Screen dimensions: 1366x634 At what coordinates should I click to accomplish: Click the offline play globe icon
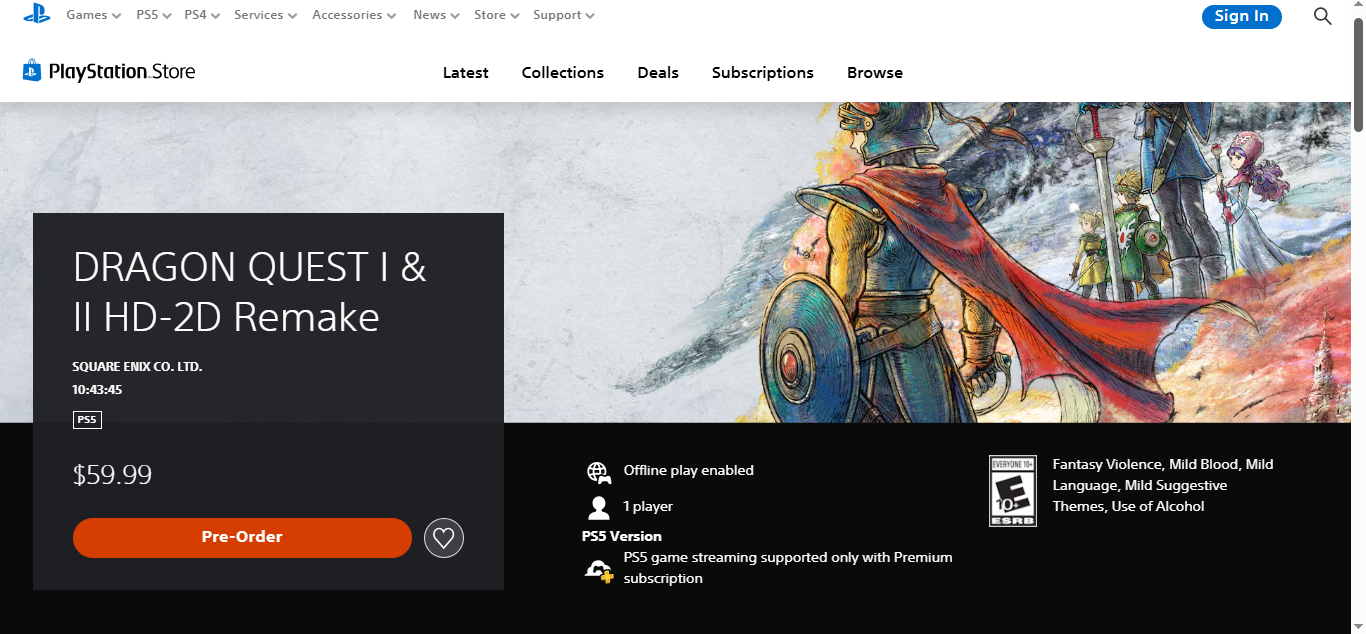(x=598, y=472)
